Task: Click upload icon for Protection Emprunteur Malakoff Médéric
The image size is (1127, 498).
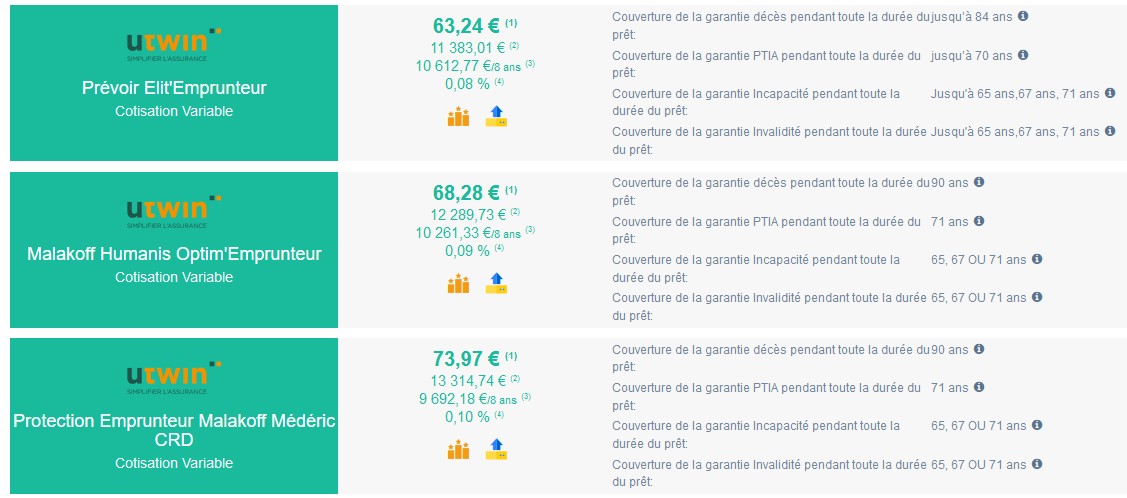Action: [496, 449]
